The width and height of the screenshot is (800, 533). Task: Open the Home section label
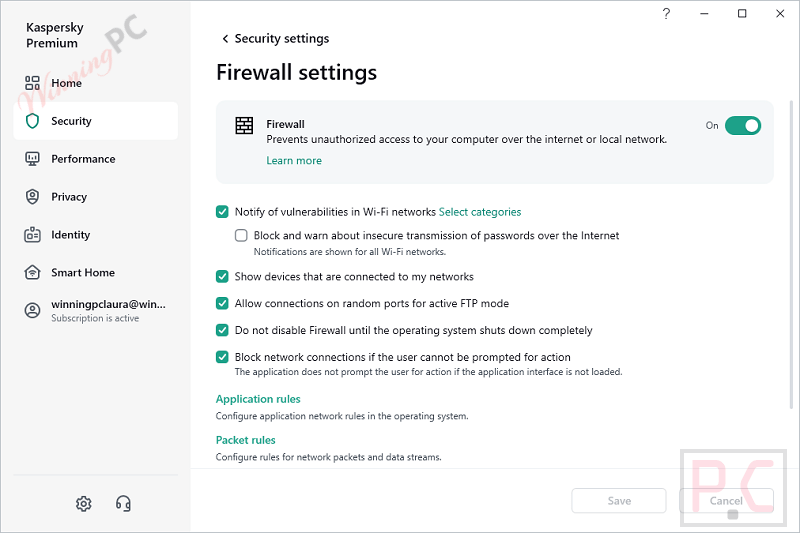[x=66, y=83]
